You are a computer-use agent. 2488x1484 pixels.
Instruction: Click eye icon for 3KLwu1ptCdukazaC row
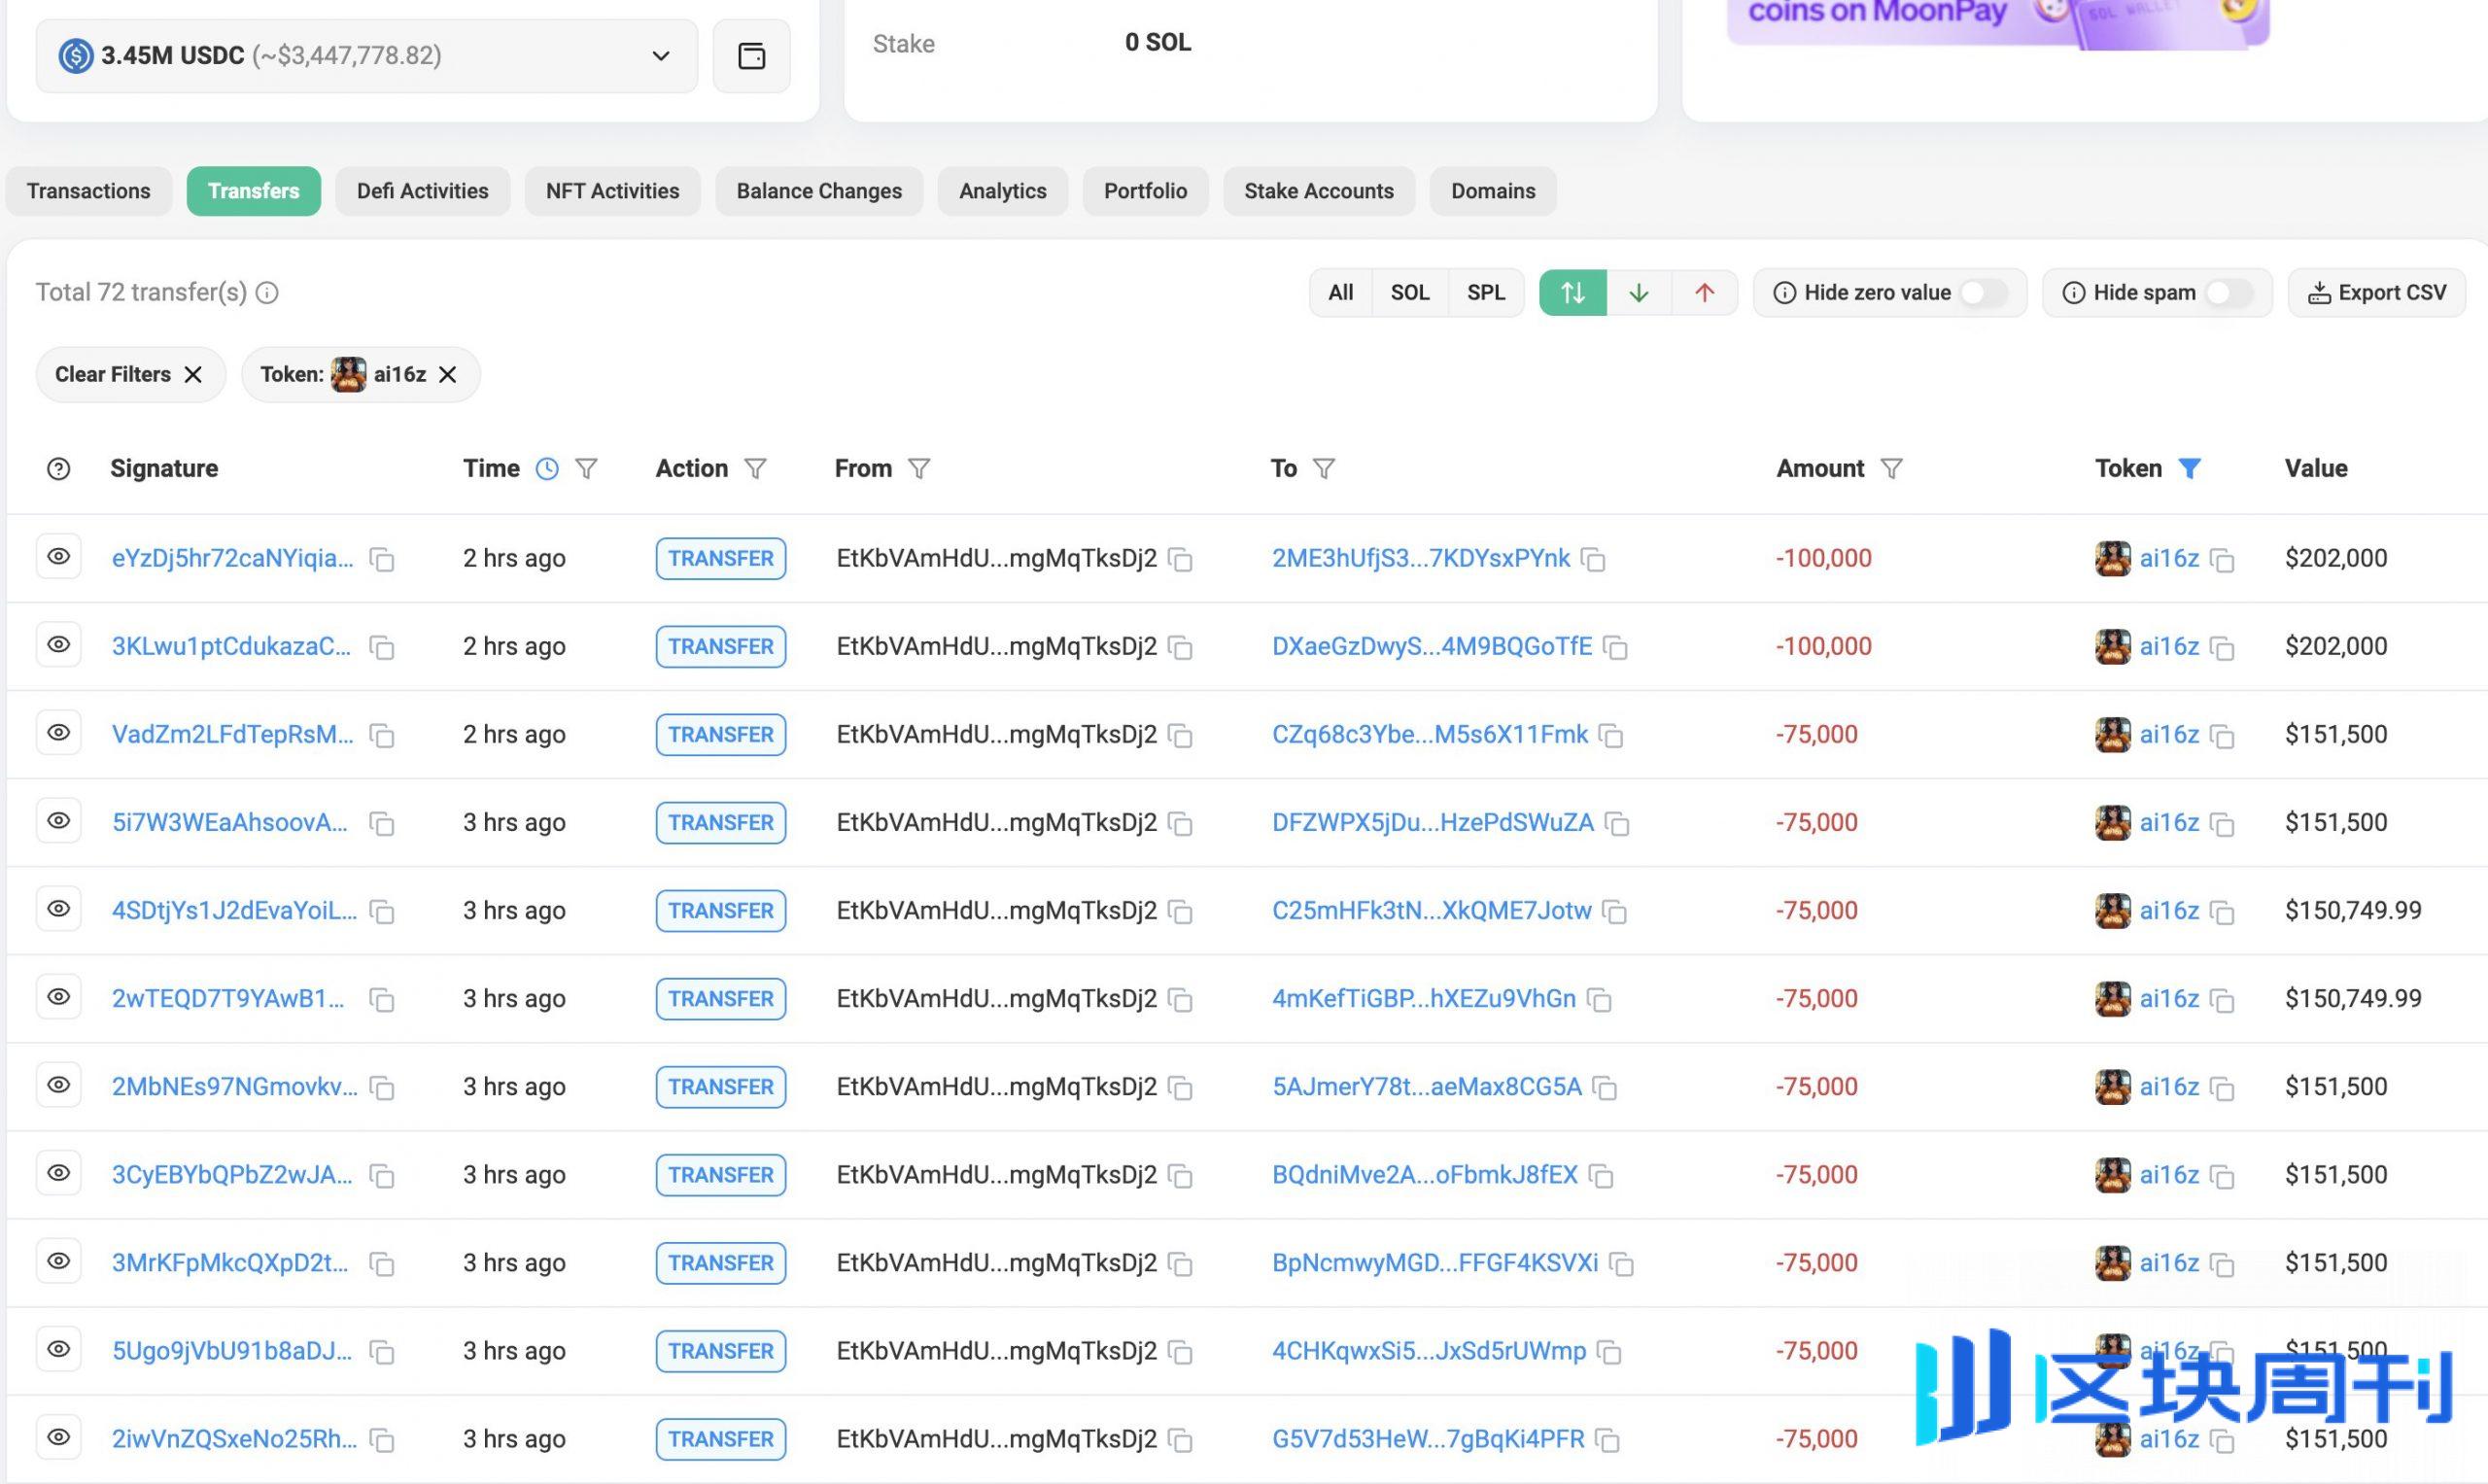[x=59, y=645]
